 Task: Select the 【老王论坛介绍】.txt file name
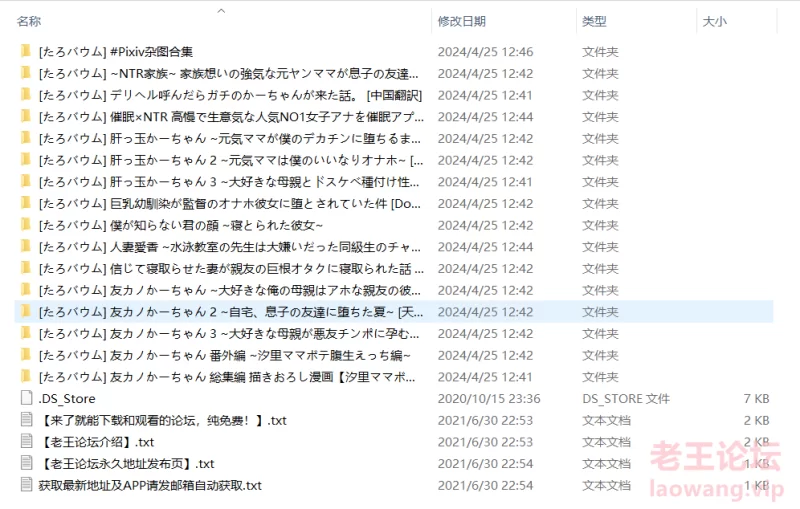point(96,442)
